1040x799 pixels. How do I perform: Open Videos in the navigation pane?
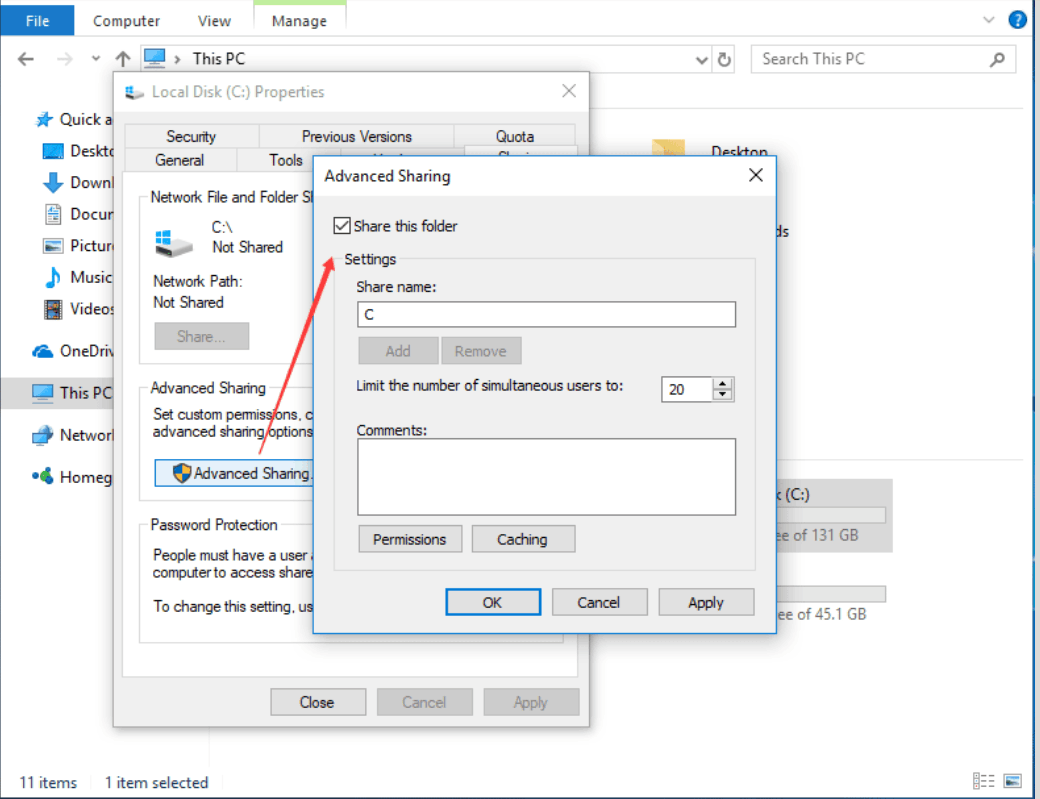(x=78, y=309)
